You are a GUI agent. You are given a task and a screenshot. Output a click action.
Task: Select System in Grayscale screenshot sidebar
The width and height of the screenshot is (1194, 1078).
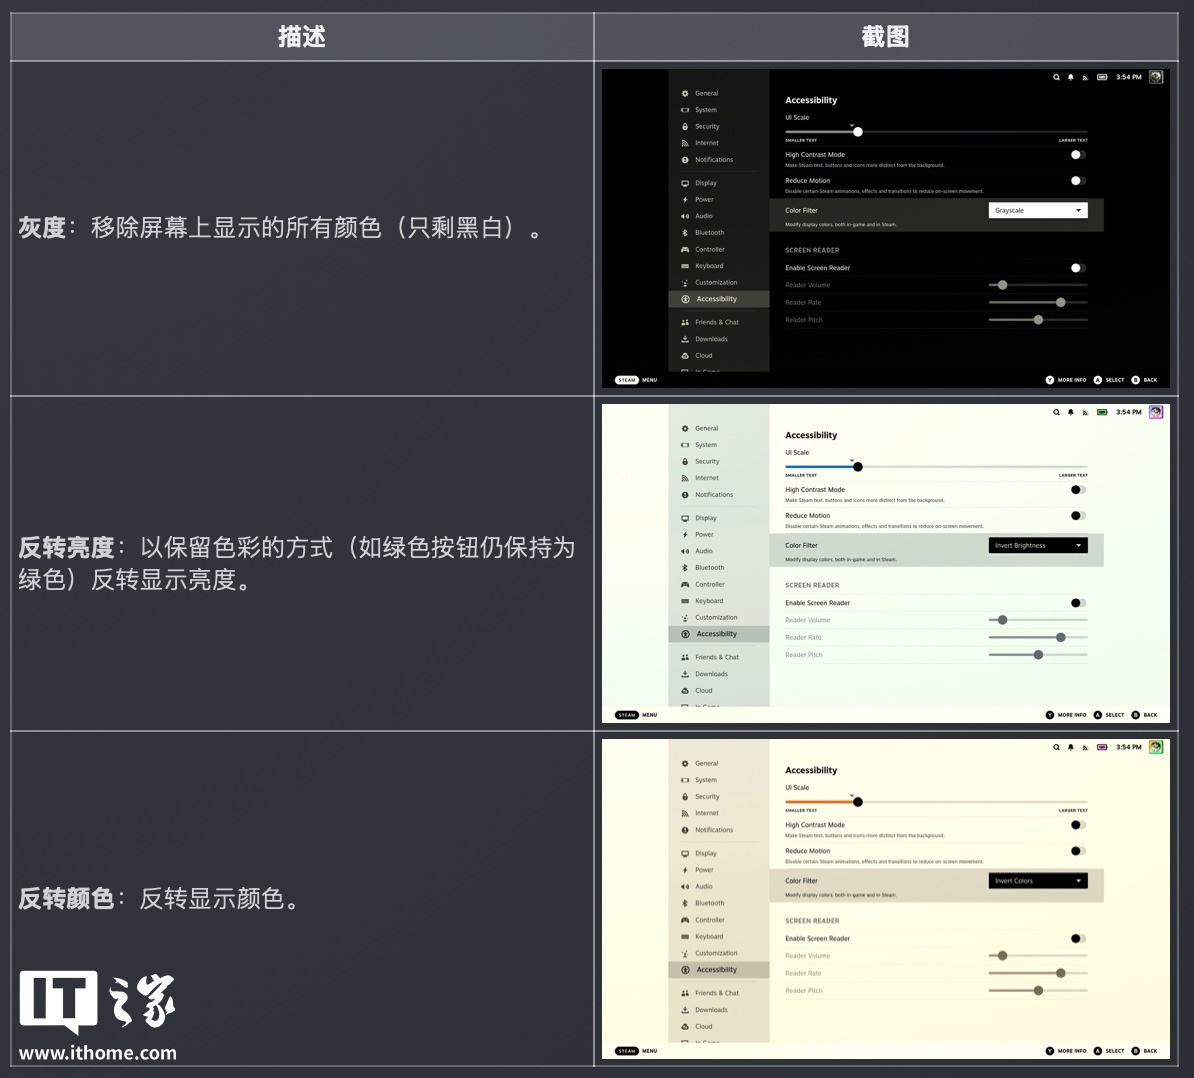(719, 110)
